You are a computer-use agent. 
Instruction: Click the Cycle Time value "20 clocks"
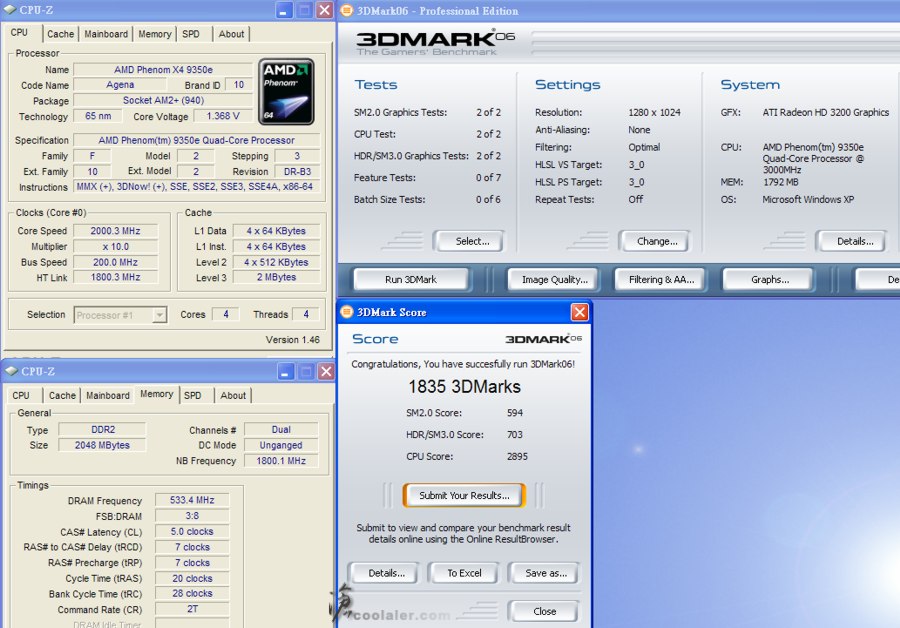192,579
